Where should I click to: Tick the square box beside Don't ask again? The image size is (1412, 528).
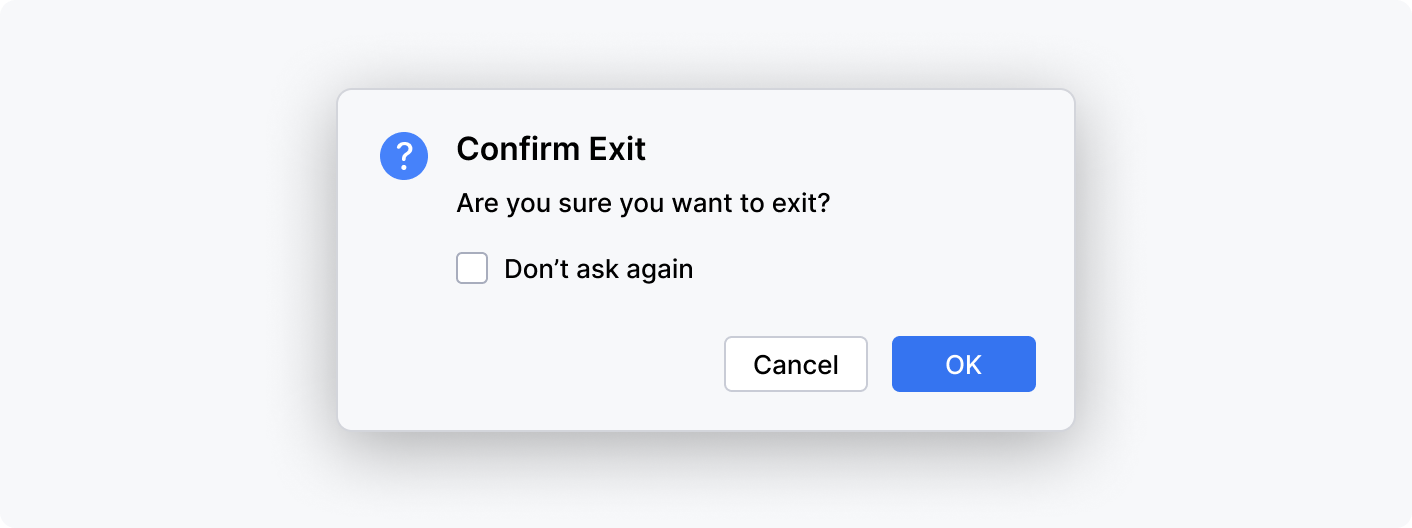(x=472, y=269)
